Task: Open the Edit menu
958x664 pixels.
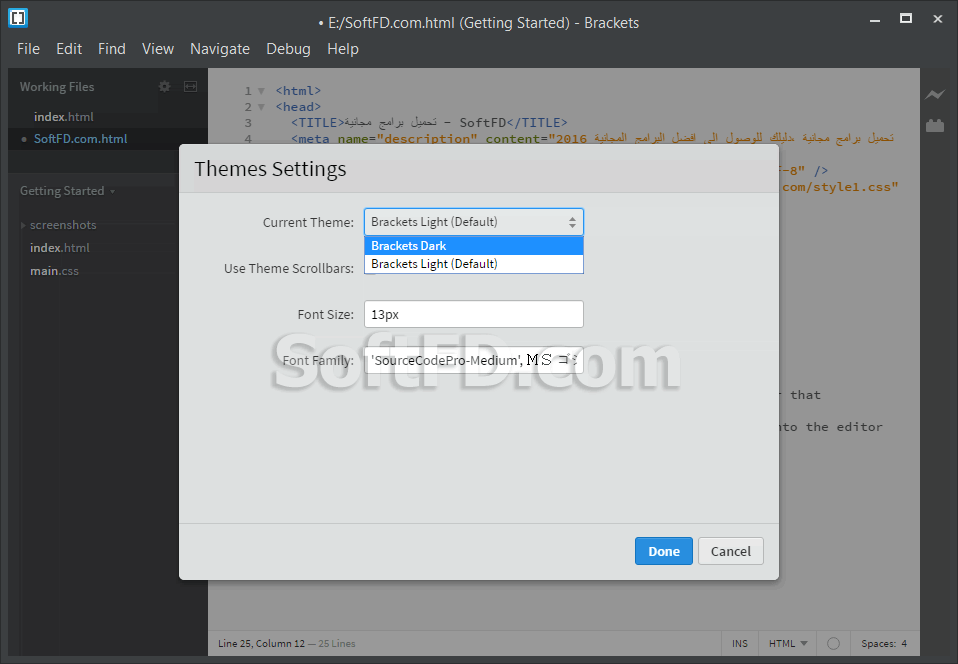Action: 69,49
